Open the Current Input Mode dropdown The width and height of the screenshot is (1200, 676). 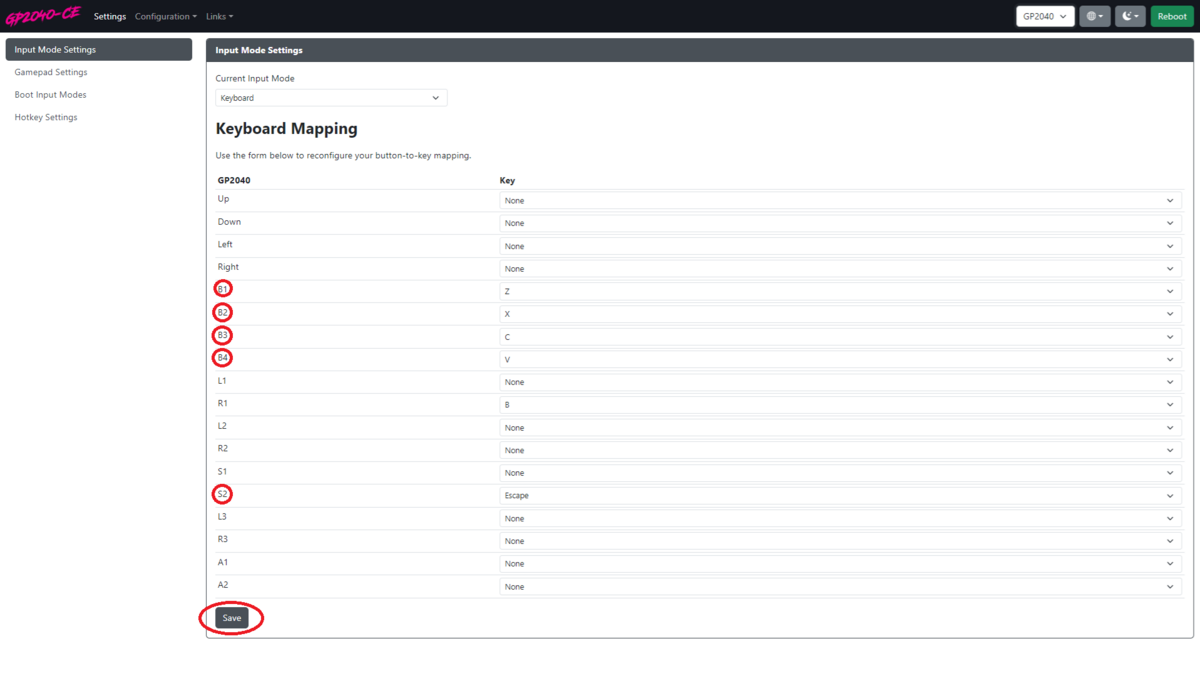[331, 98]
